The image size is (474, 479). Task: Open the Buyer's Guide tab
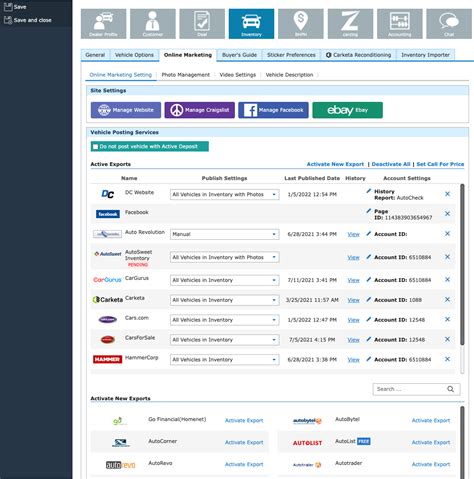239,55
